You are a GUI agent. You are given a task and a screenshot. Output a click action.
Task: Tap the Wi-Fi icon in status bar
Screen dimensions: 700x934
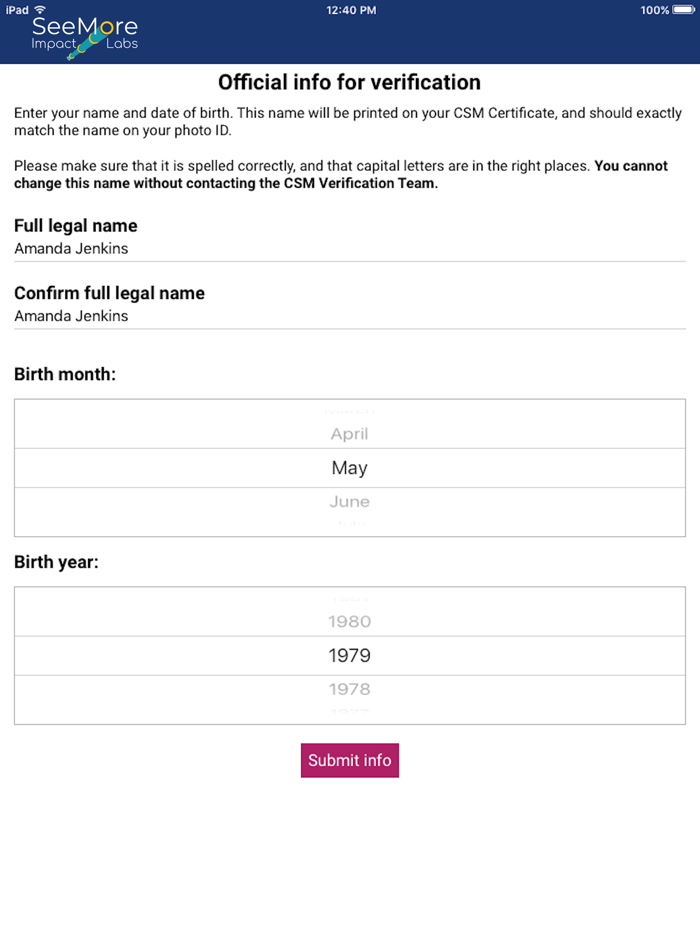(40, 10)
